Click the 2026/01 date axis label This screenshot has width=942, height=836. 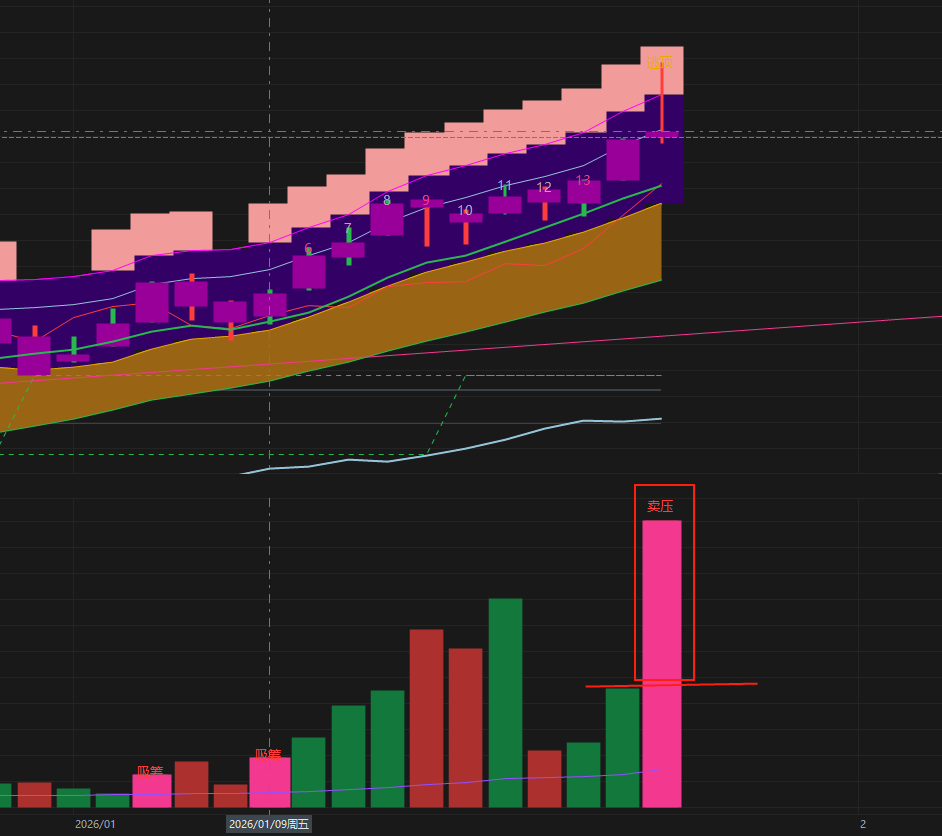click(x=96, y=824)
